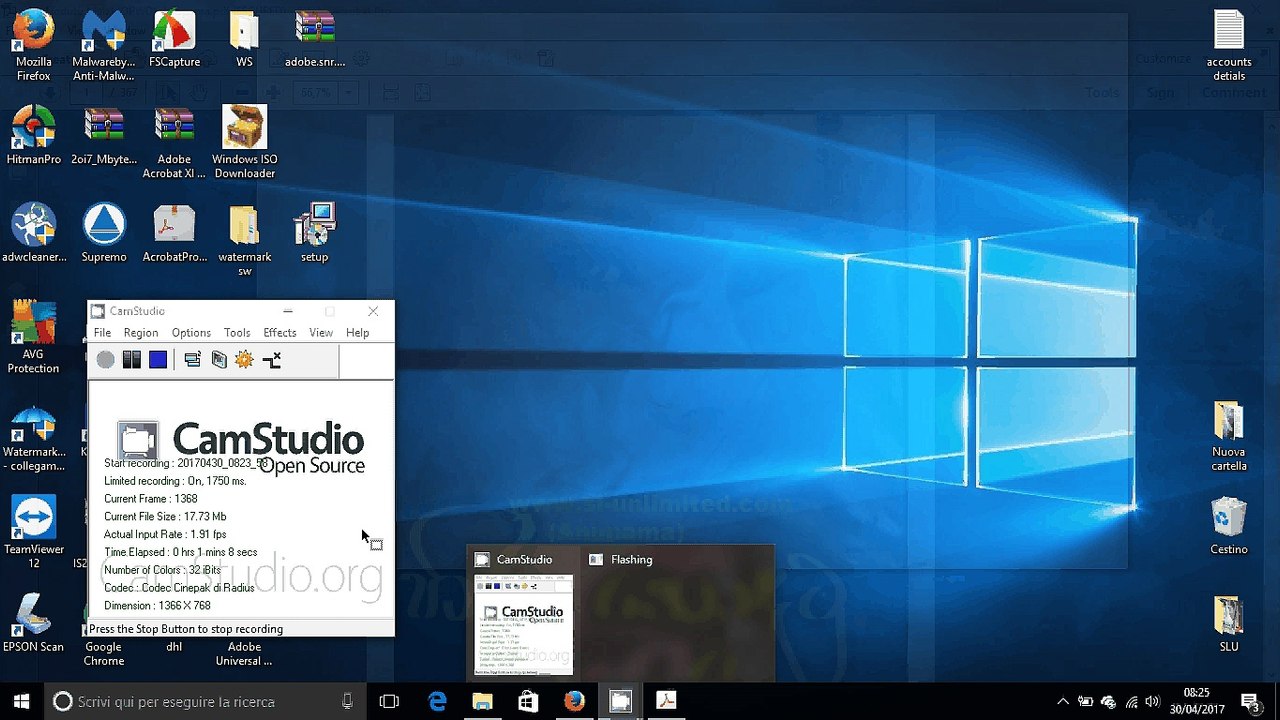Select the WS folder on the desktop
1280x720 pixels.
pos(244,40)
